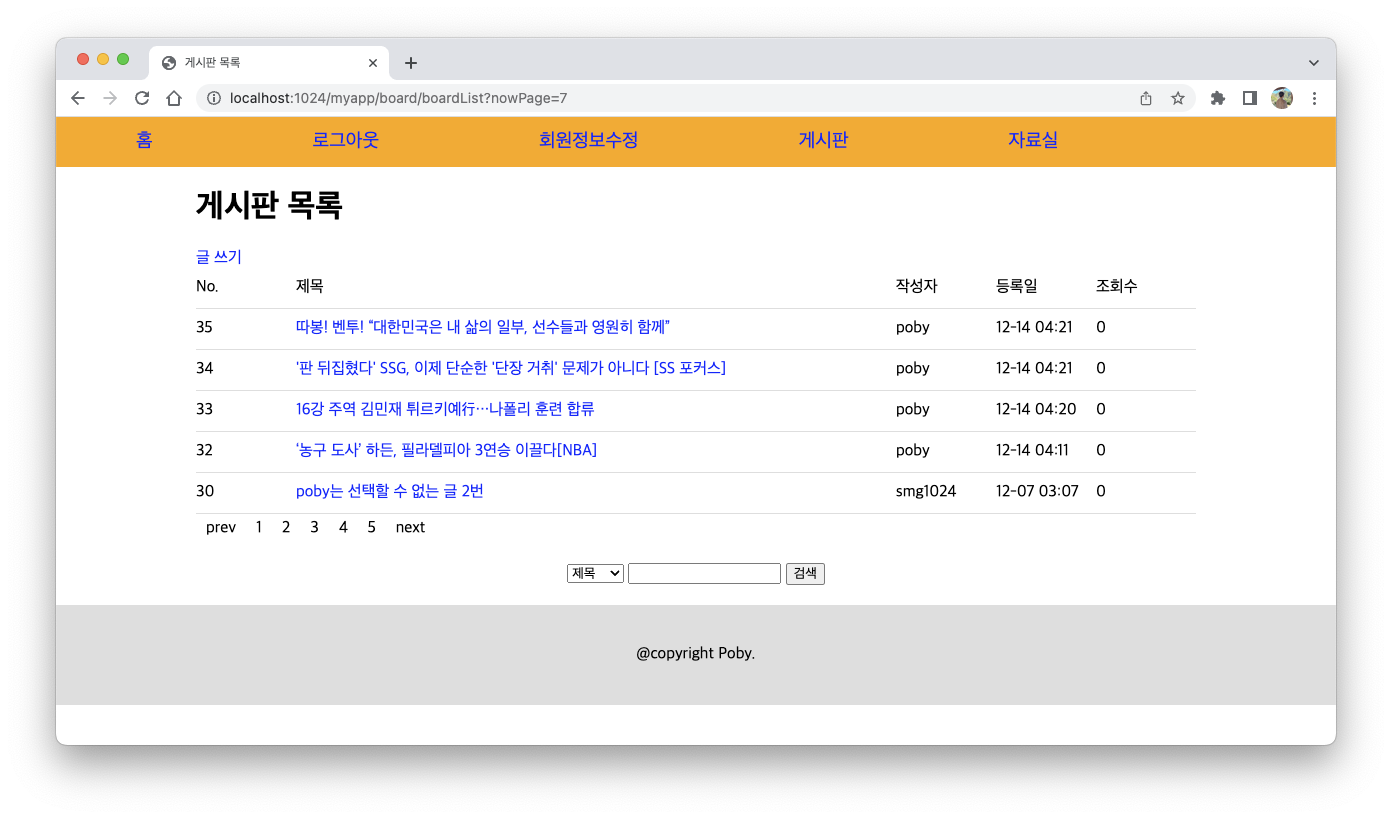The image size is (1392, 819).
Task: Go to page 1 in pagination
Action: 259,527
